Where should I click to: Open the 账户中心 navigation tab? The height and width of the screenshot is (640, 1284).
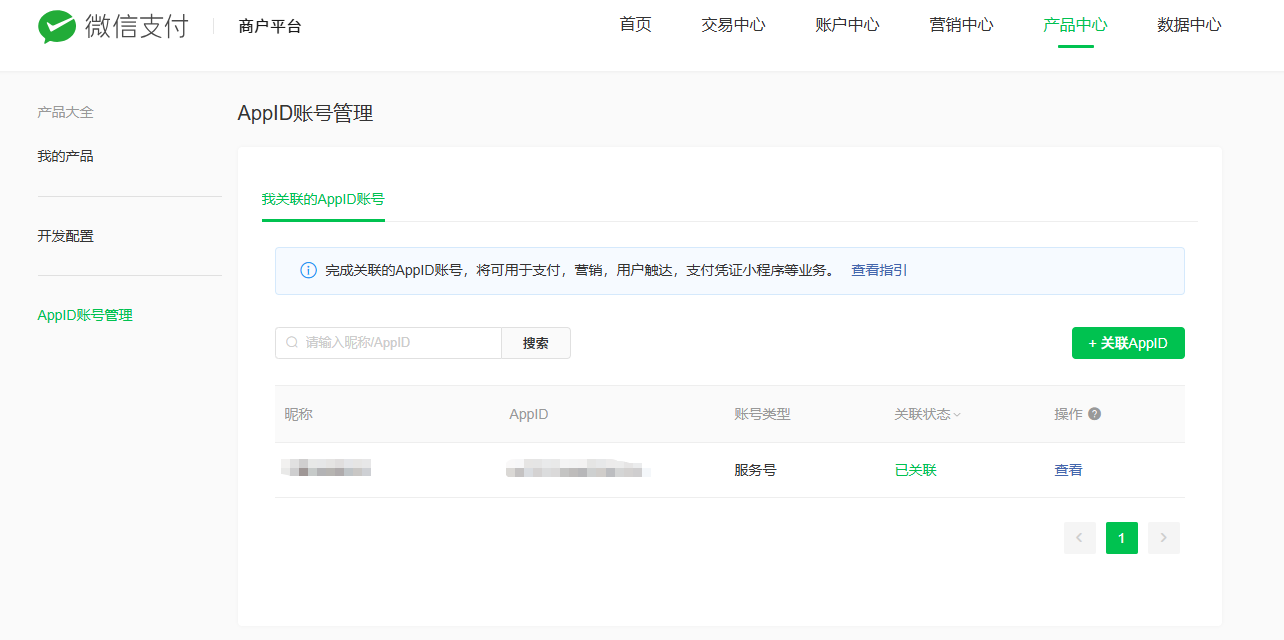(x=848, y=25)
